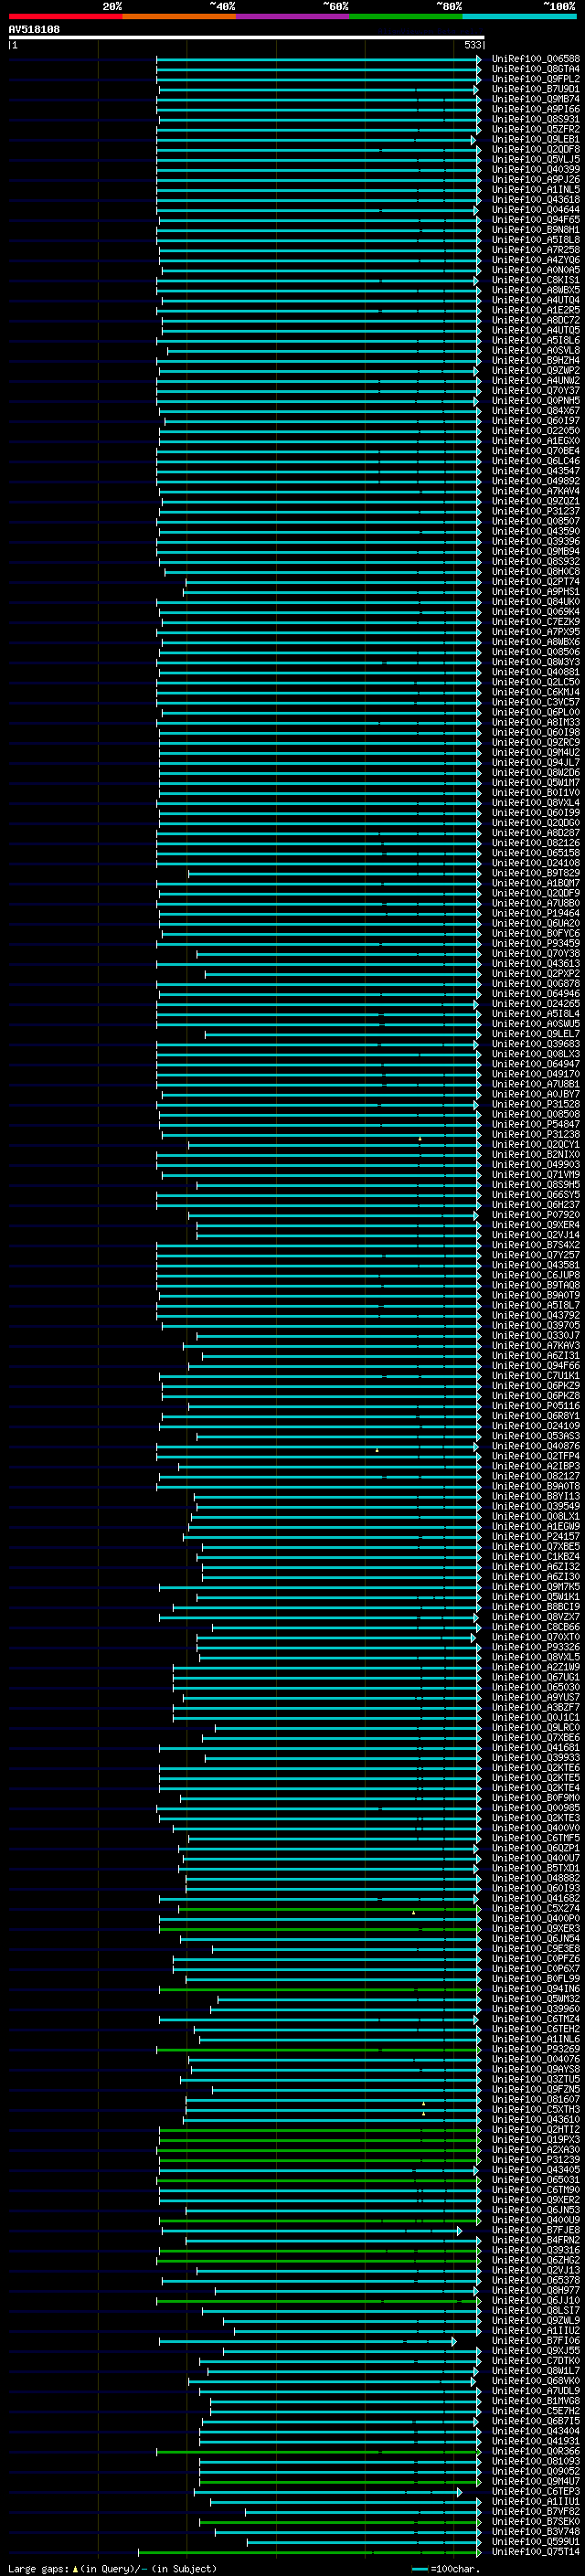
Task: Select hit label UniRef100_C5XTH3
Action: pos(536,2110)
